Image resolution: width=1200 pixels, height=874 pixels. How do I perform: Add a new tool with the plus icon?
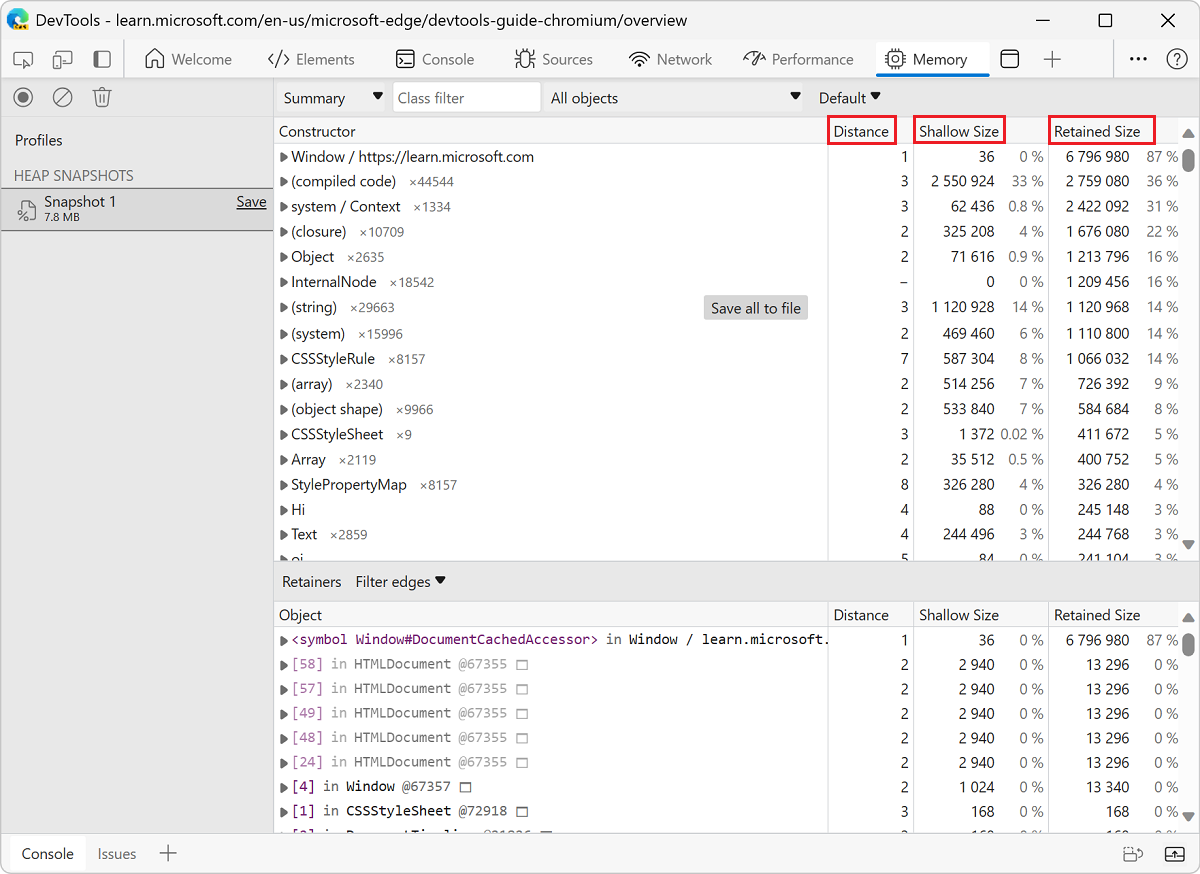pos(1052,59)
